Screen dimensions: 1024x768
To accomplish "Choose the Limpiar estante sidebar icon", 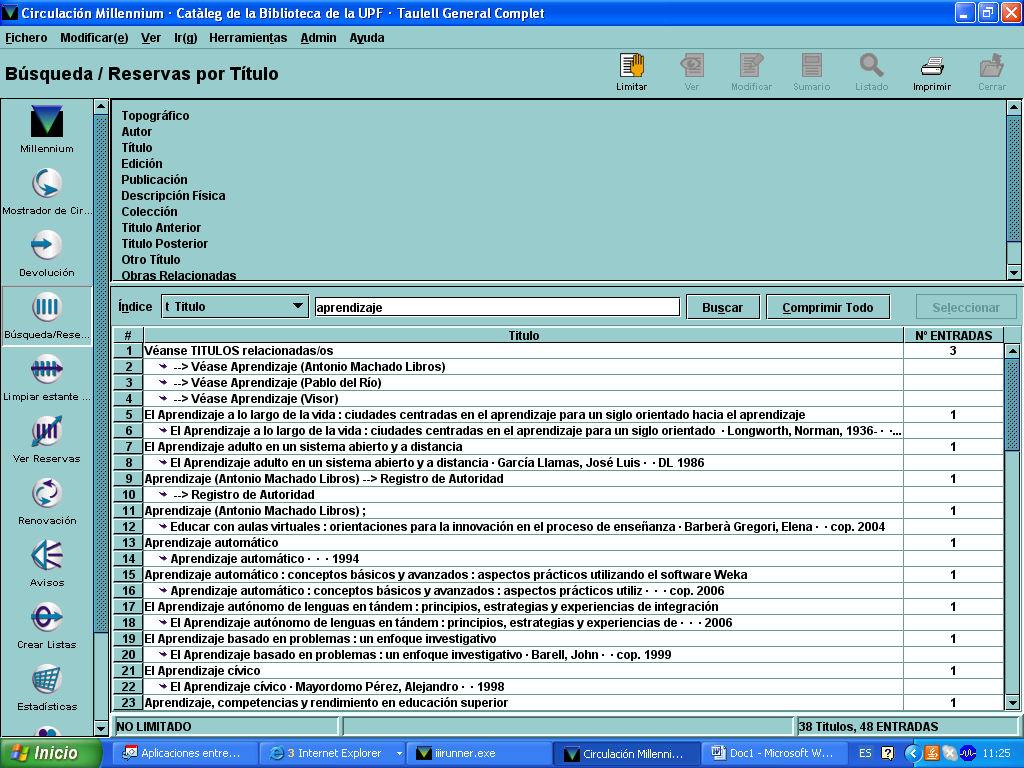I will coord(46,370).
